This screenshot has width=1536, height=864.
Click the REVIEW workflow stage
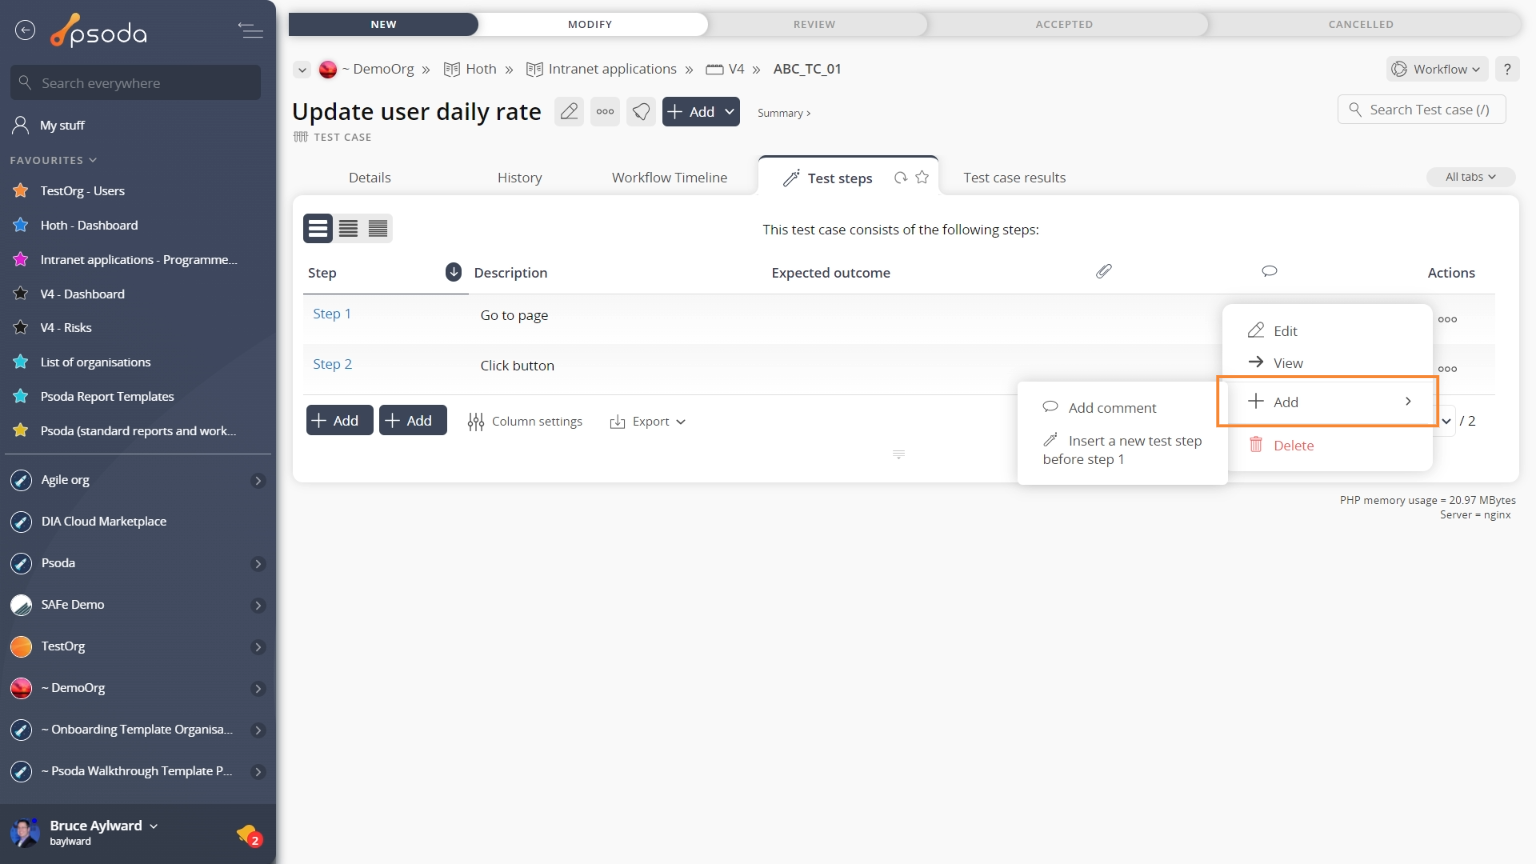coord(814,24)
